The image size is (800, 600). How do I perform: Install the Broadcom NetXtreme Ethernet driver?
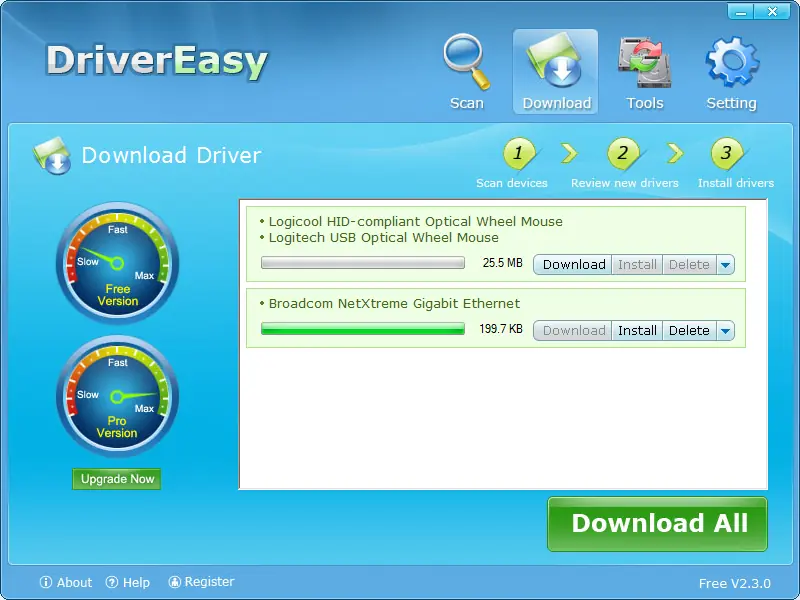coord(637,331)
